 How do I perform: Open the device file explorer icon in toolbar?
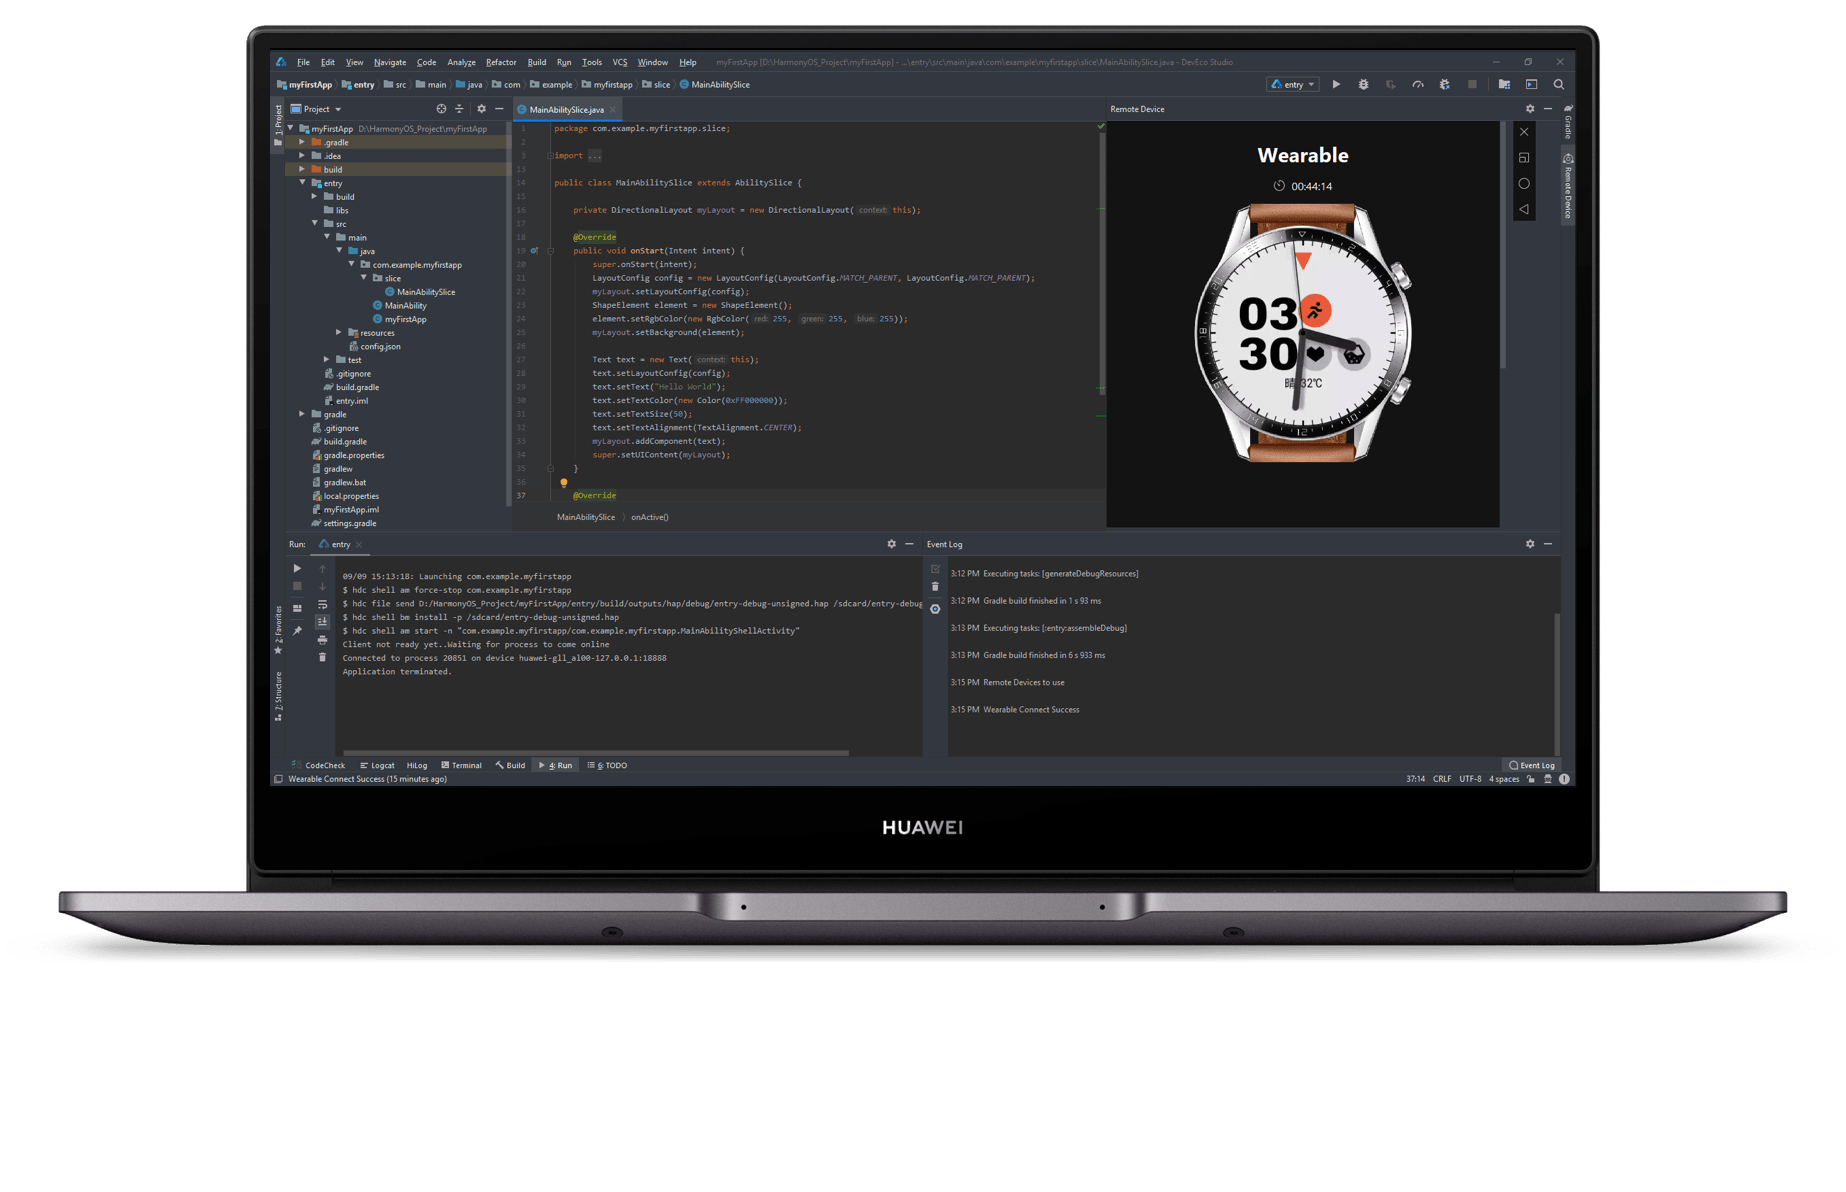click(1504, 84)
